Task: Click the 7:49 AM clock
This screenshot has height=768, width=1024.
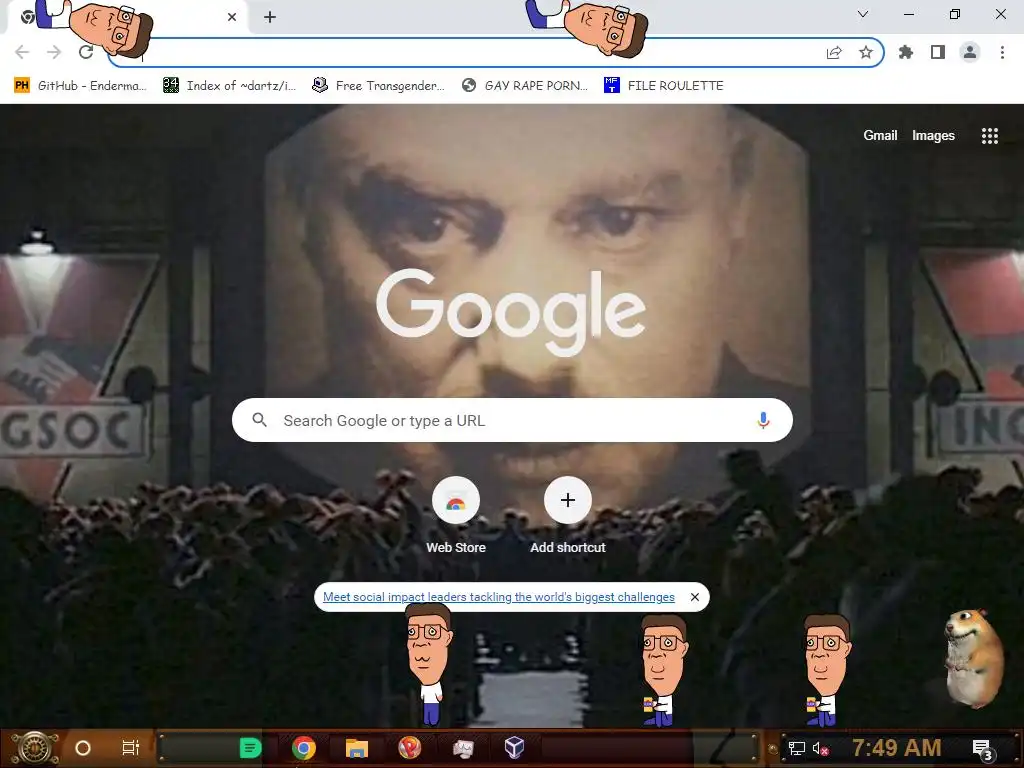Action: point(897,747)
